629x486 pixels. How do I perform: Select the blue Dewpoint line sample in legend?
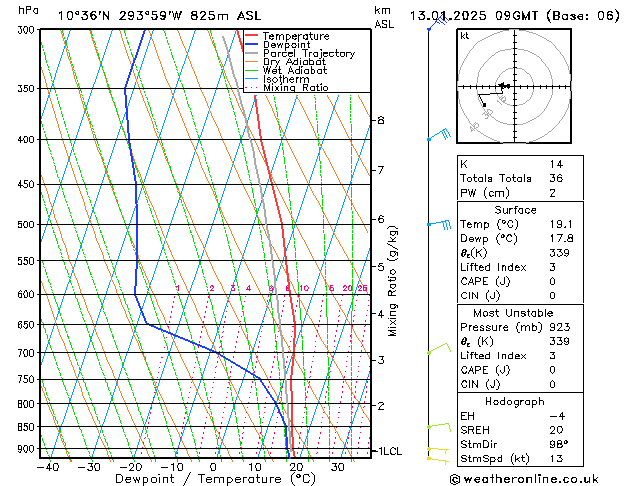(252, 45)
